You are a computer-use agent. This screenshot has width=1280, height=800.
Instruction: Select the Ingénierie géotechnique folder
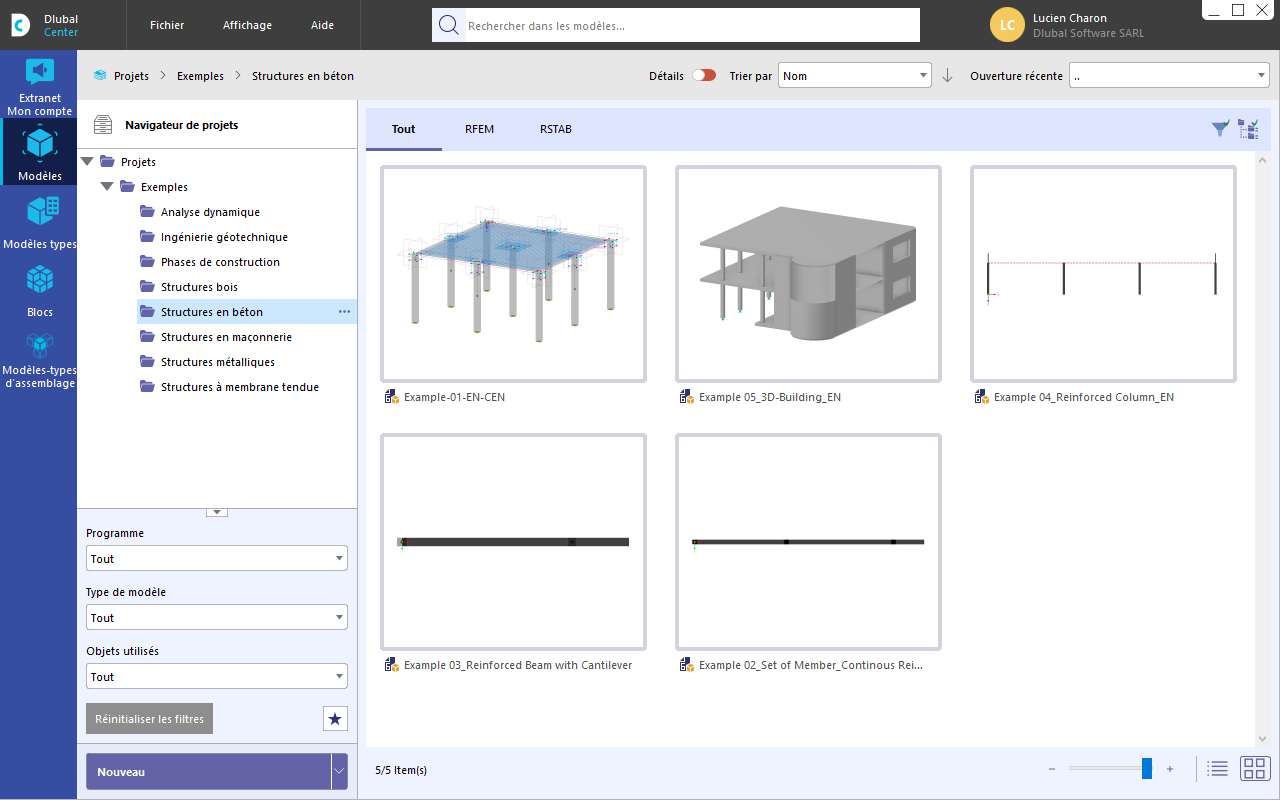coord(224,237)
